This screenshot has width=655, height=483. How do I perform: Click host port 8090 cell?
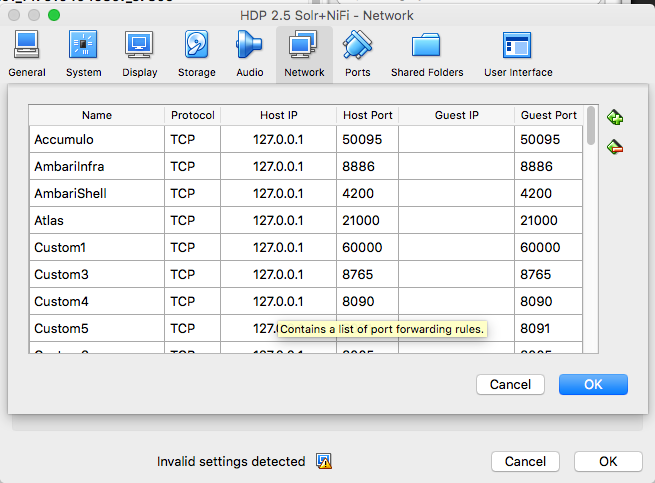[x=368, y=301]
